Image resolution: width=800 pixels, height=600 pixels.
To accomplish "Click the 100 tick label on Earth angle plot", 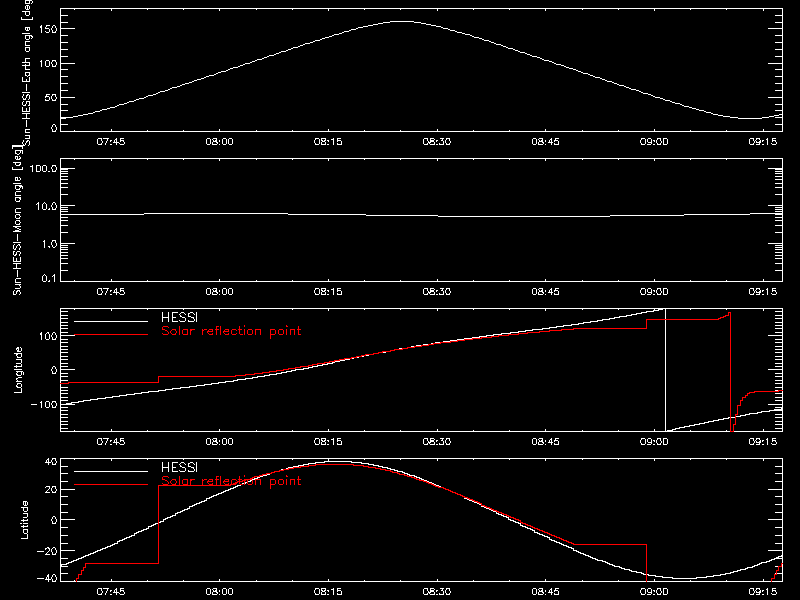I will (48, 63).
